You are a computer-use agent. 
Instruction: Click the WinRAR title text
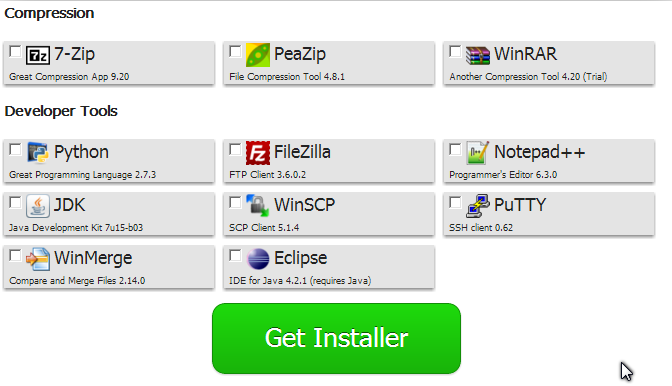click(525, 54)
